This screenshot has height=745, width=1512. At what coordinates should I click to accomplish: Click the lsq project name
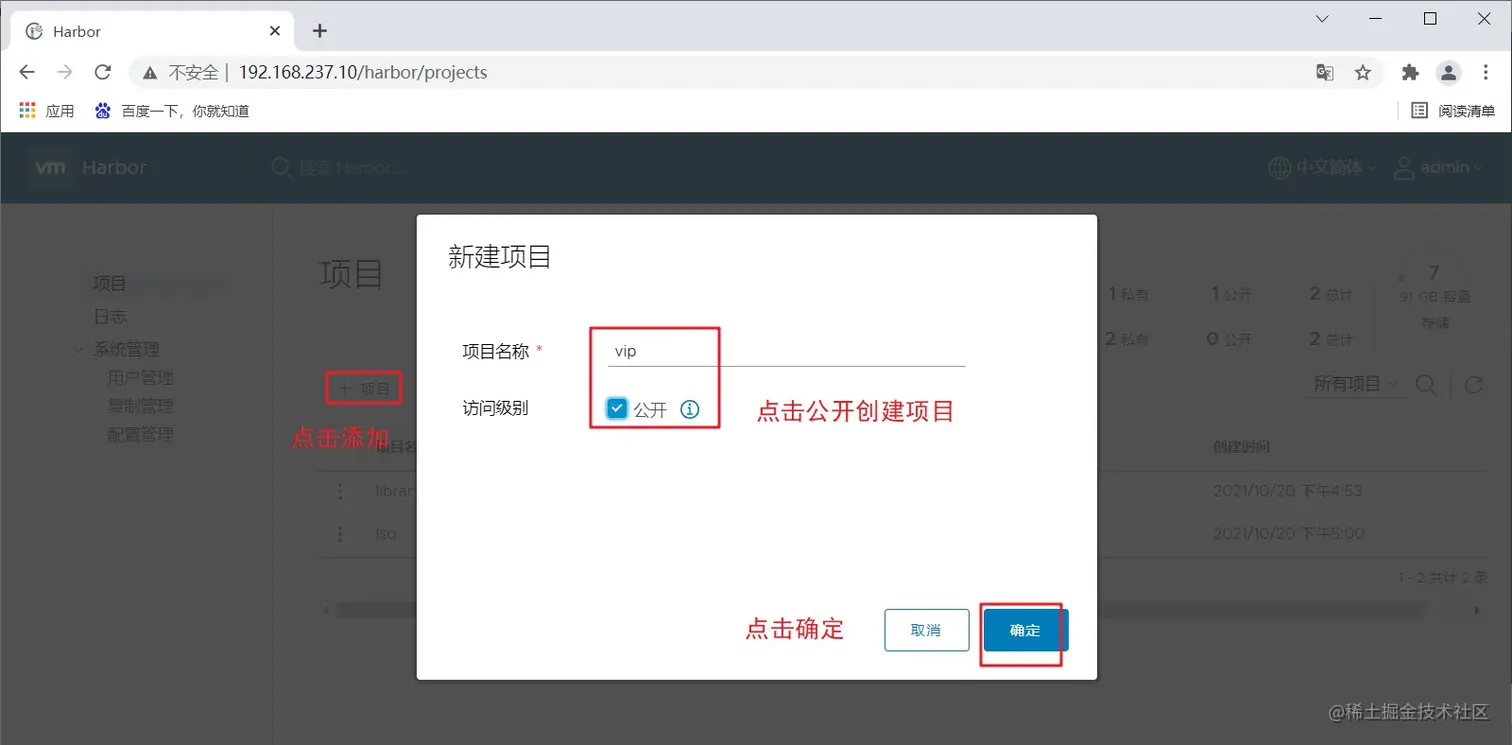(x=386, y=533)
